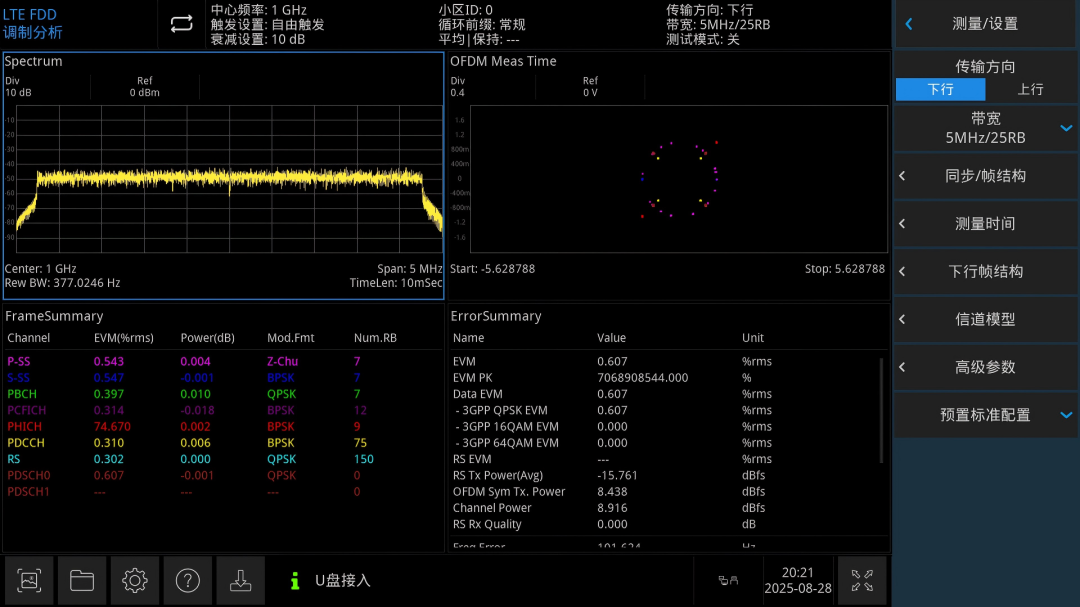
Task: Expand the 预置标准配置 dropdown
Action: 985,415
